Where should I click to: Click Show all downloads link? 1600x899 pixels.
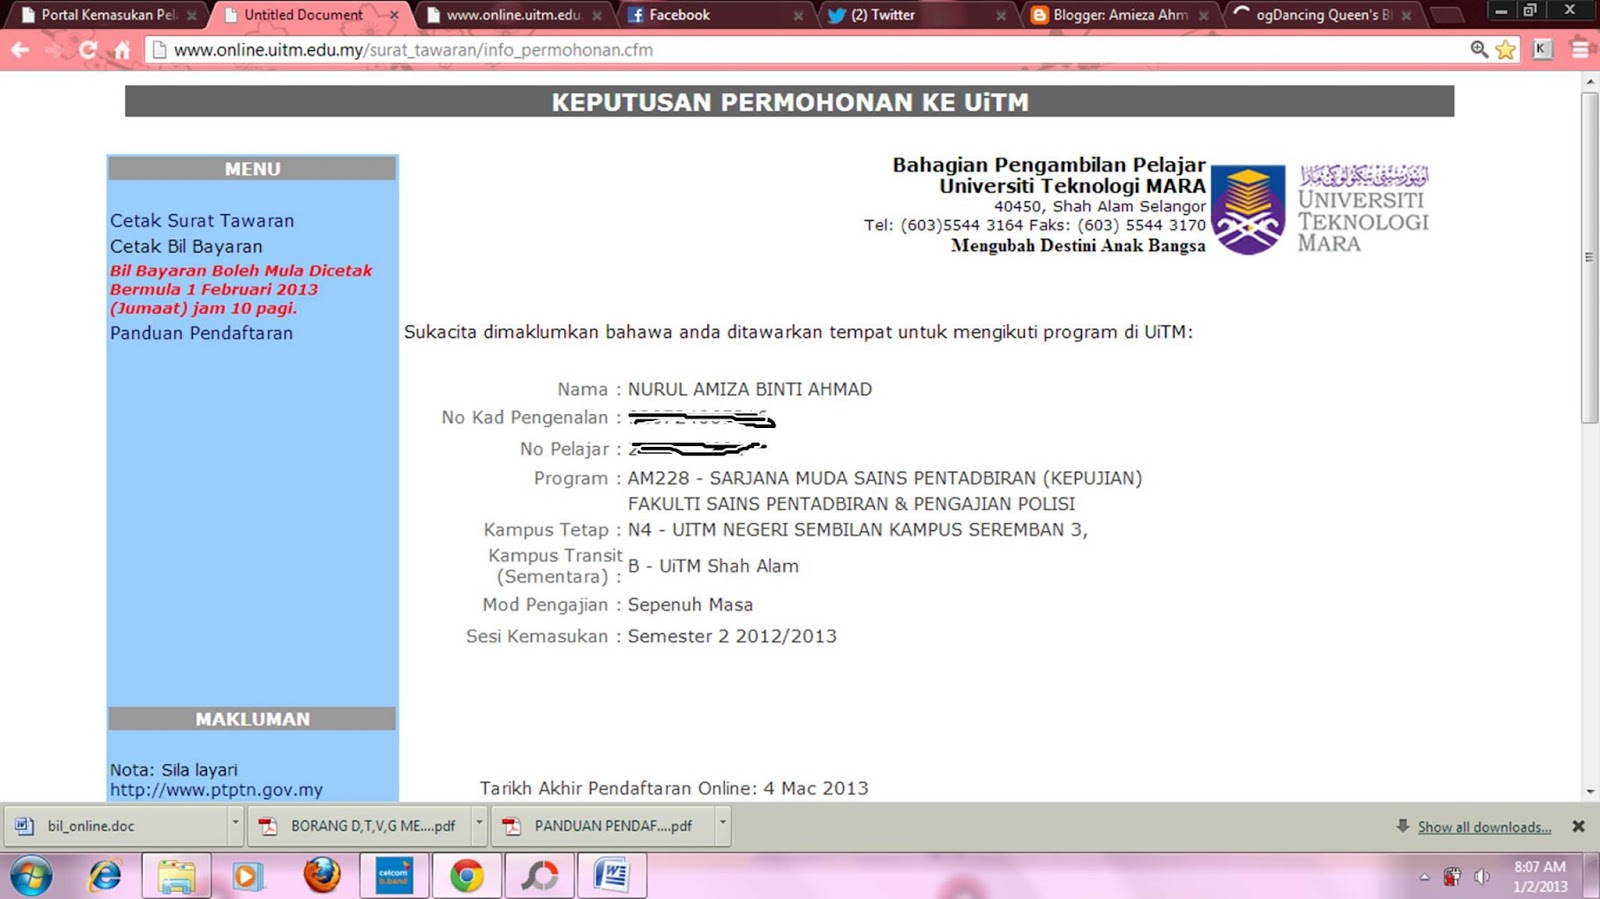(1484, 827)
